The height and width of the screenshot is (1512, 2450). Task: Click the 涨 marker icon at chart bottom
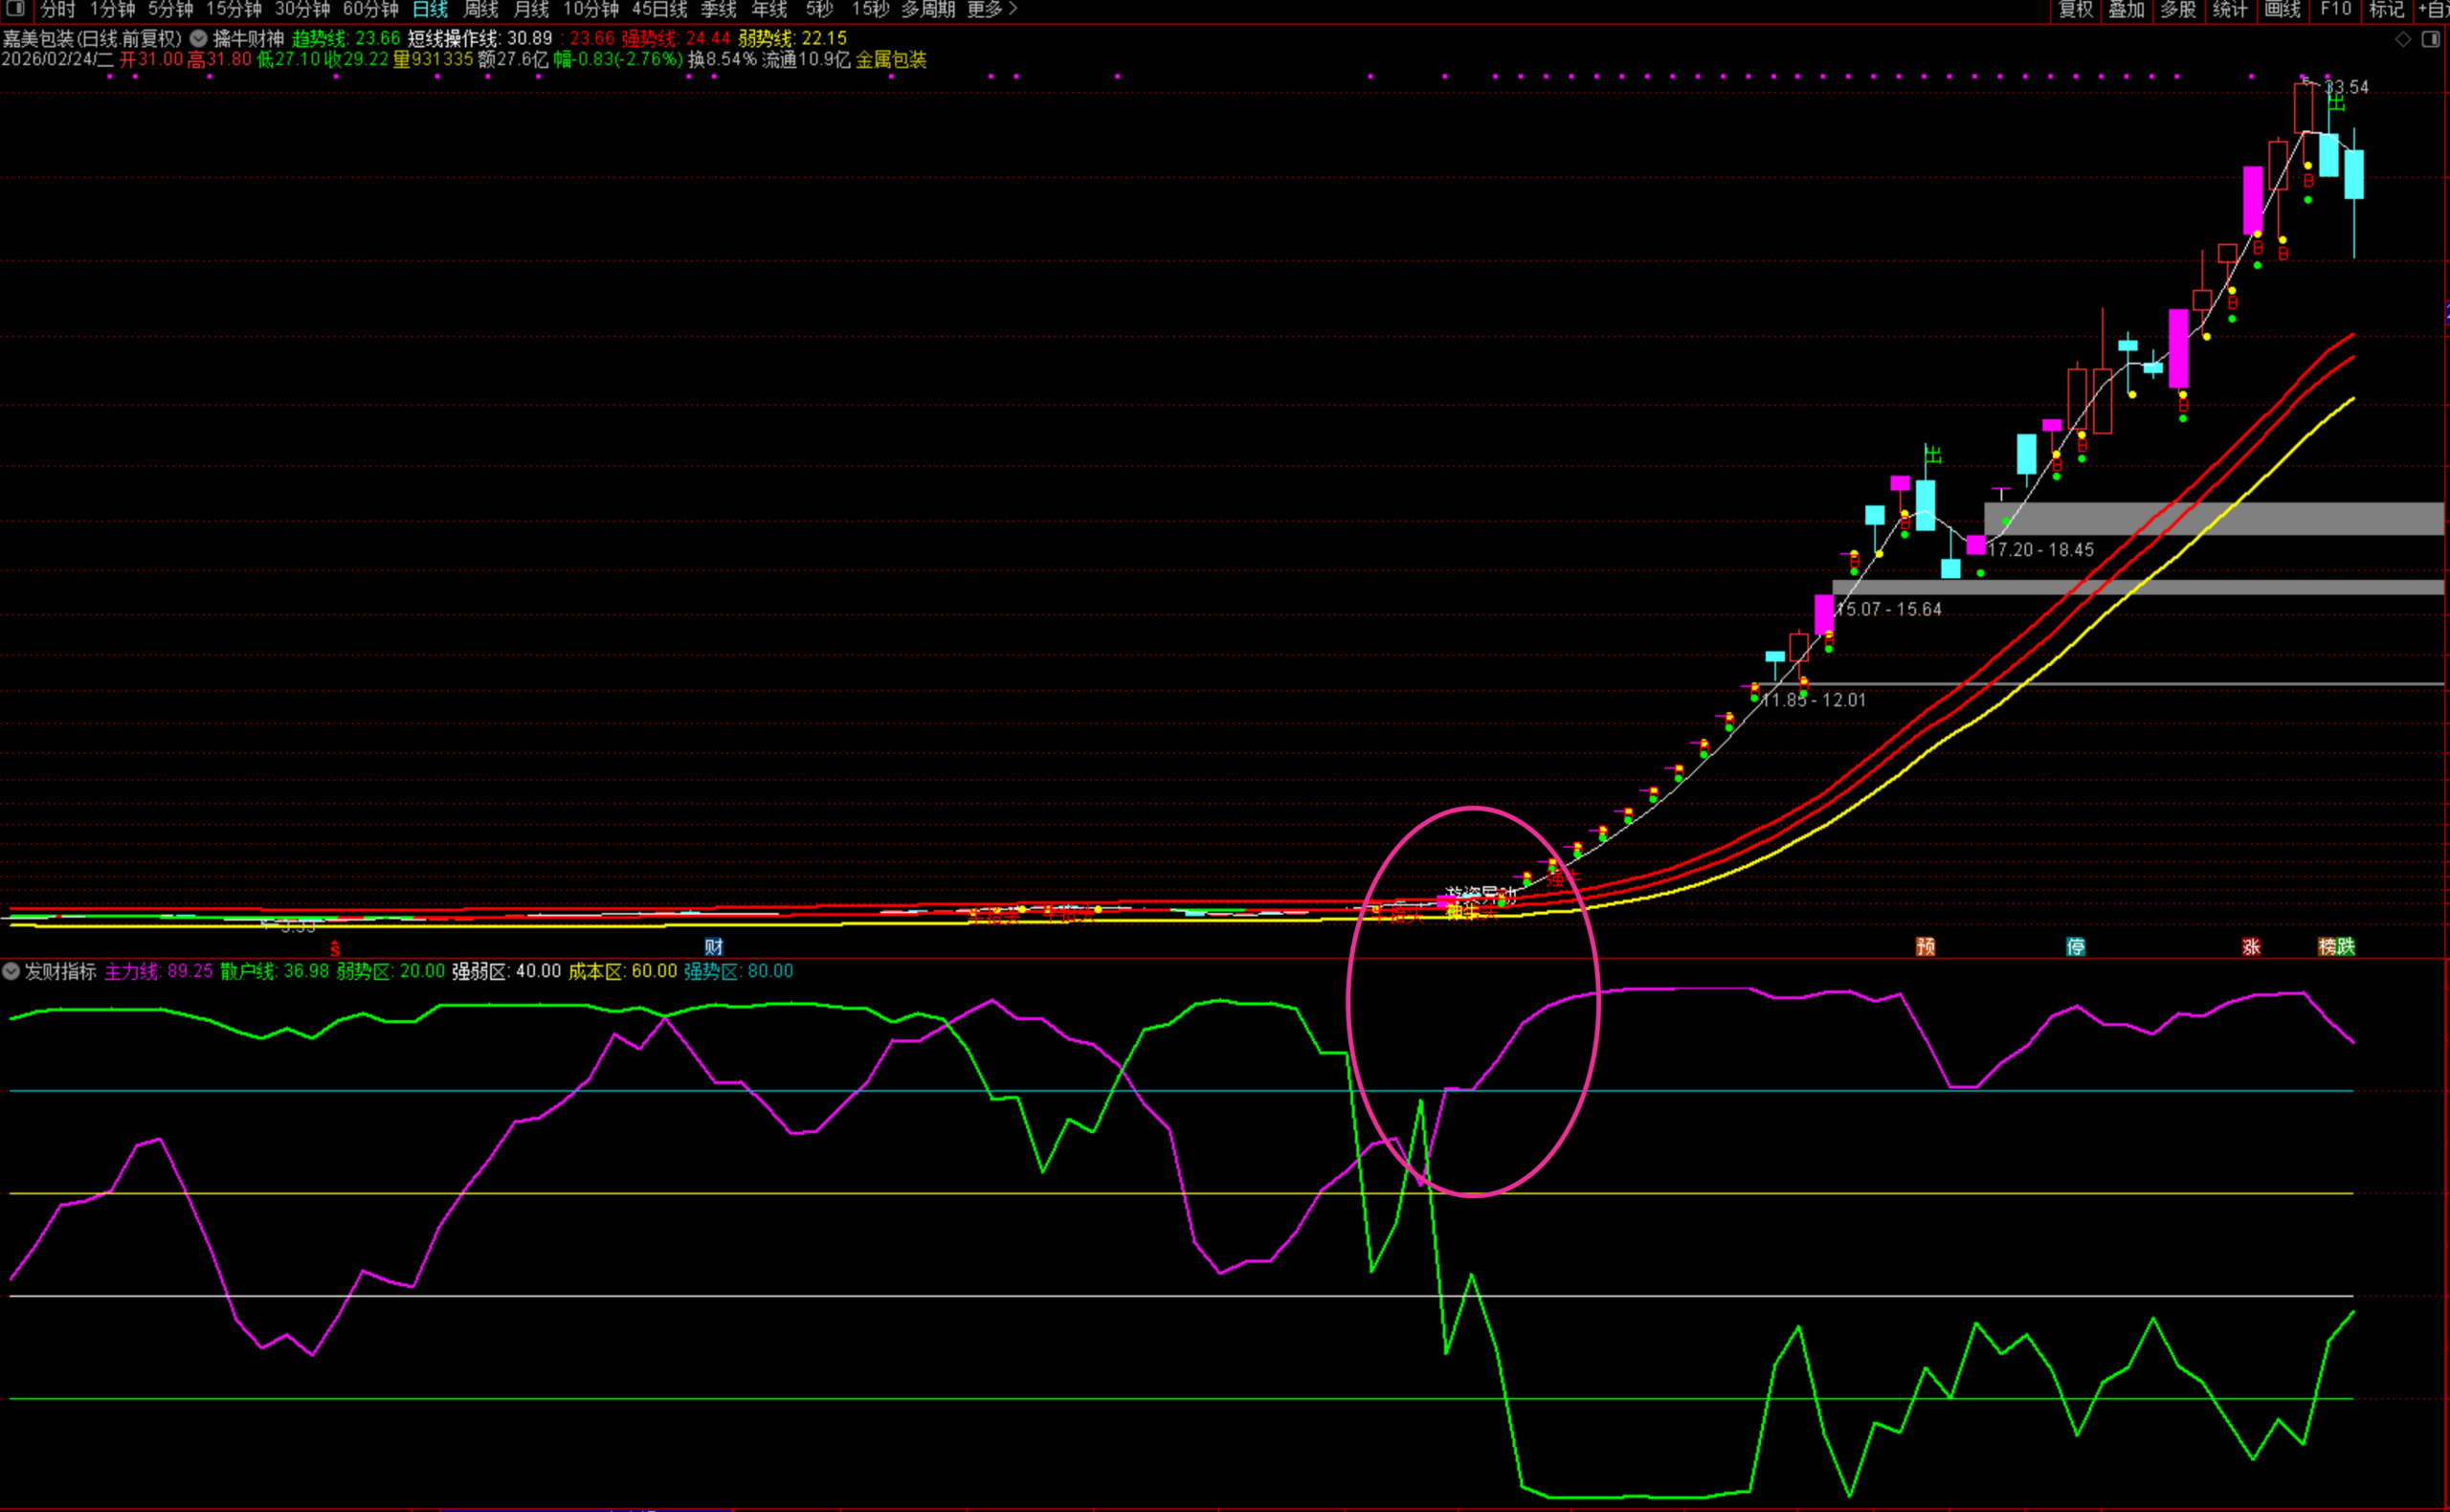coord(2251,946)
